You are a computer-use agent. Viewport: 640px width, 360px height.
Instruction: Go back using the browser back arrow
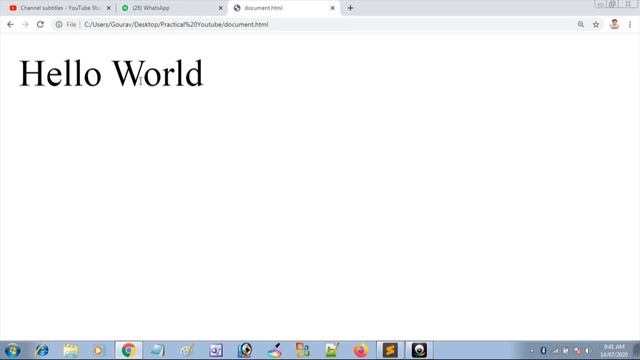tap(10, 24)
